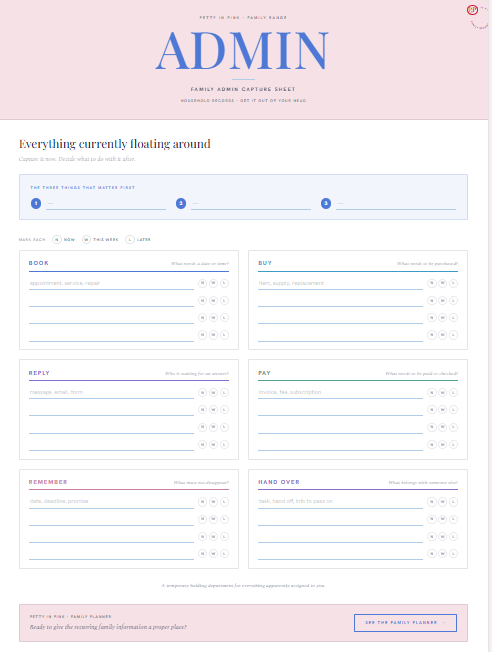Mark N on last PAY row
The height and width of the screenshot is (652, 492).
coord(432,445)
